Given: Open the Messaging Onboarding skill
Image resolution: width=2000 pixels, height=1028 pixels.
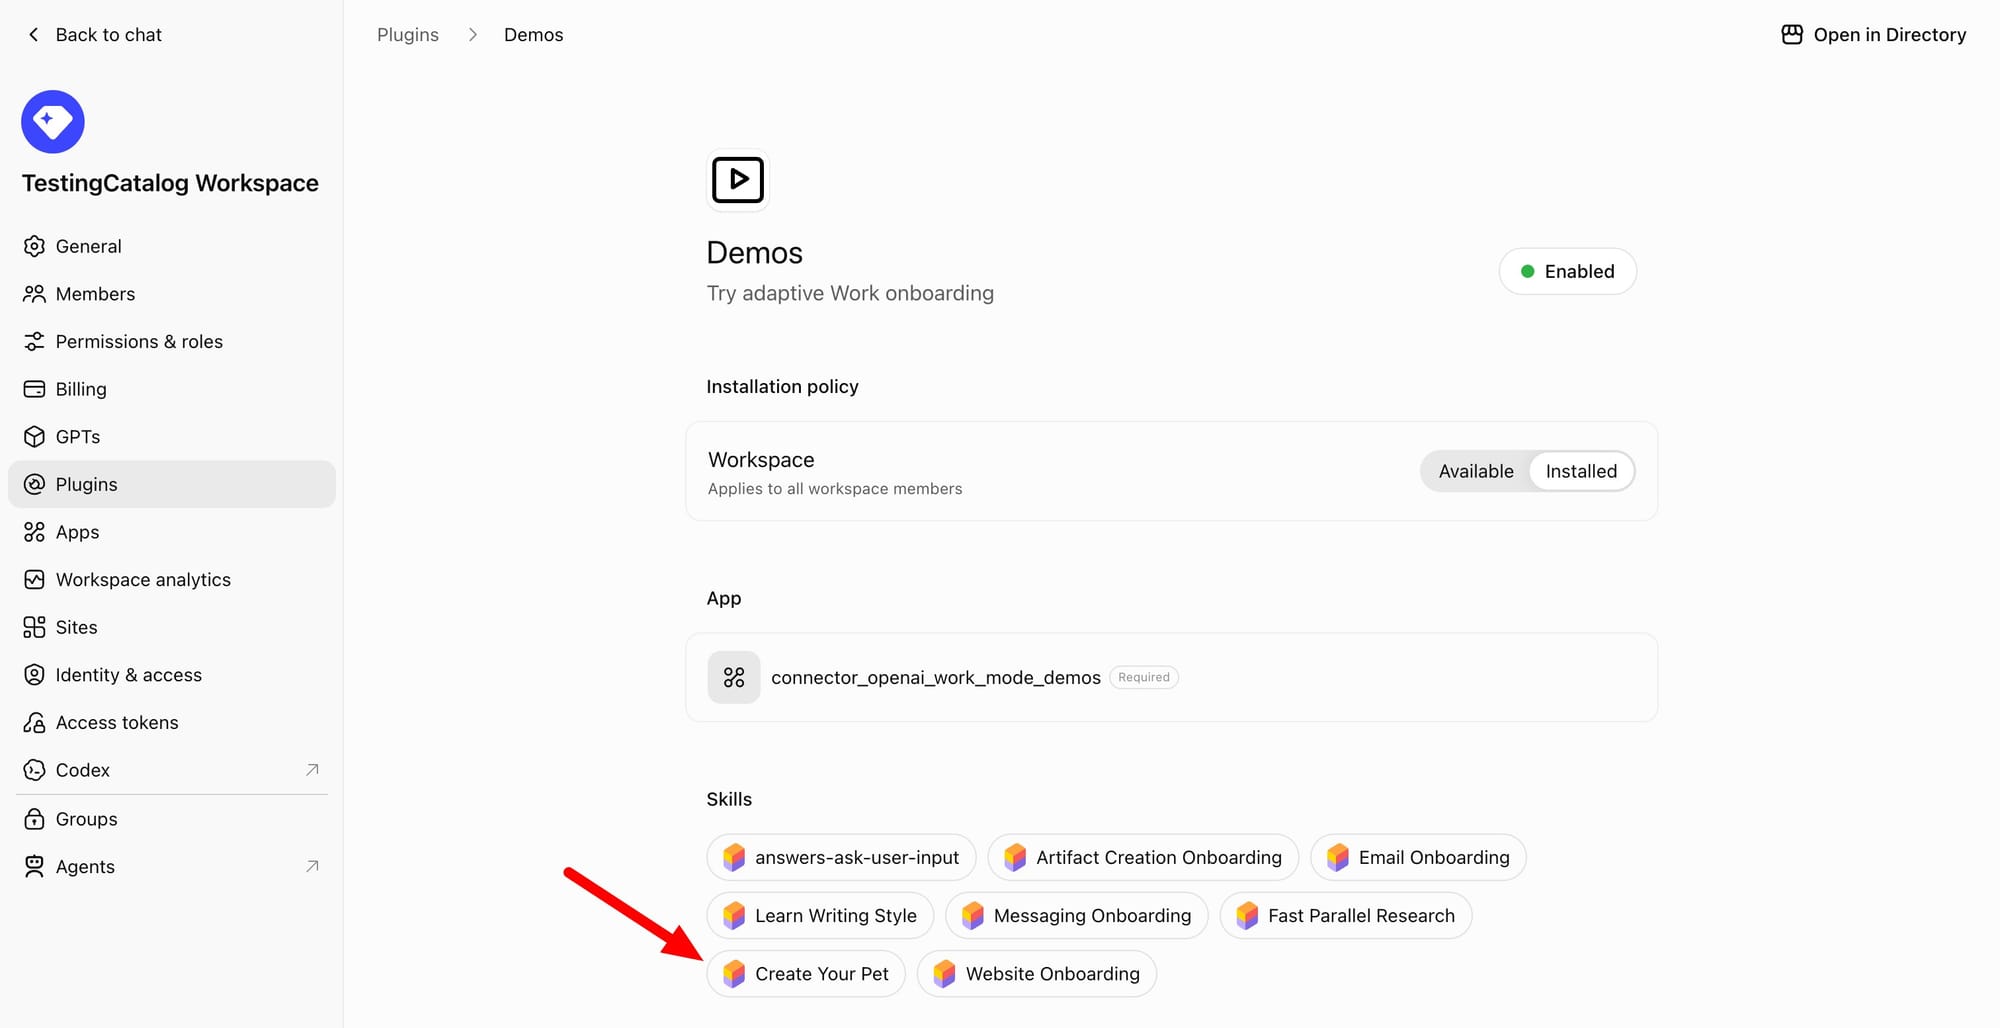Looking at the screenshot, I should 1076,916.
